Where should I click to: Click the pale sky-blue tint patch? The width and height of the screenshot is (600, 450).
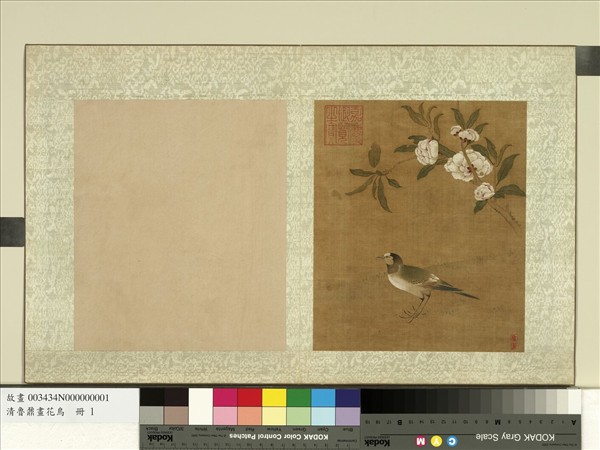(323, 416)
